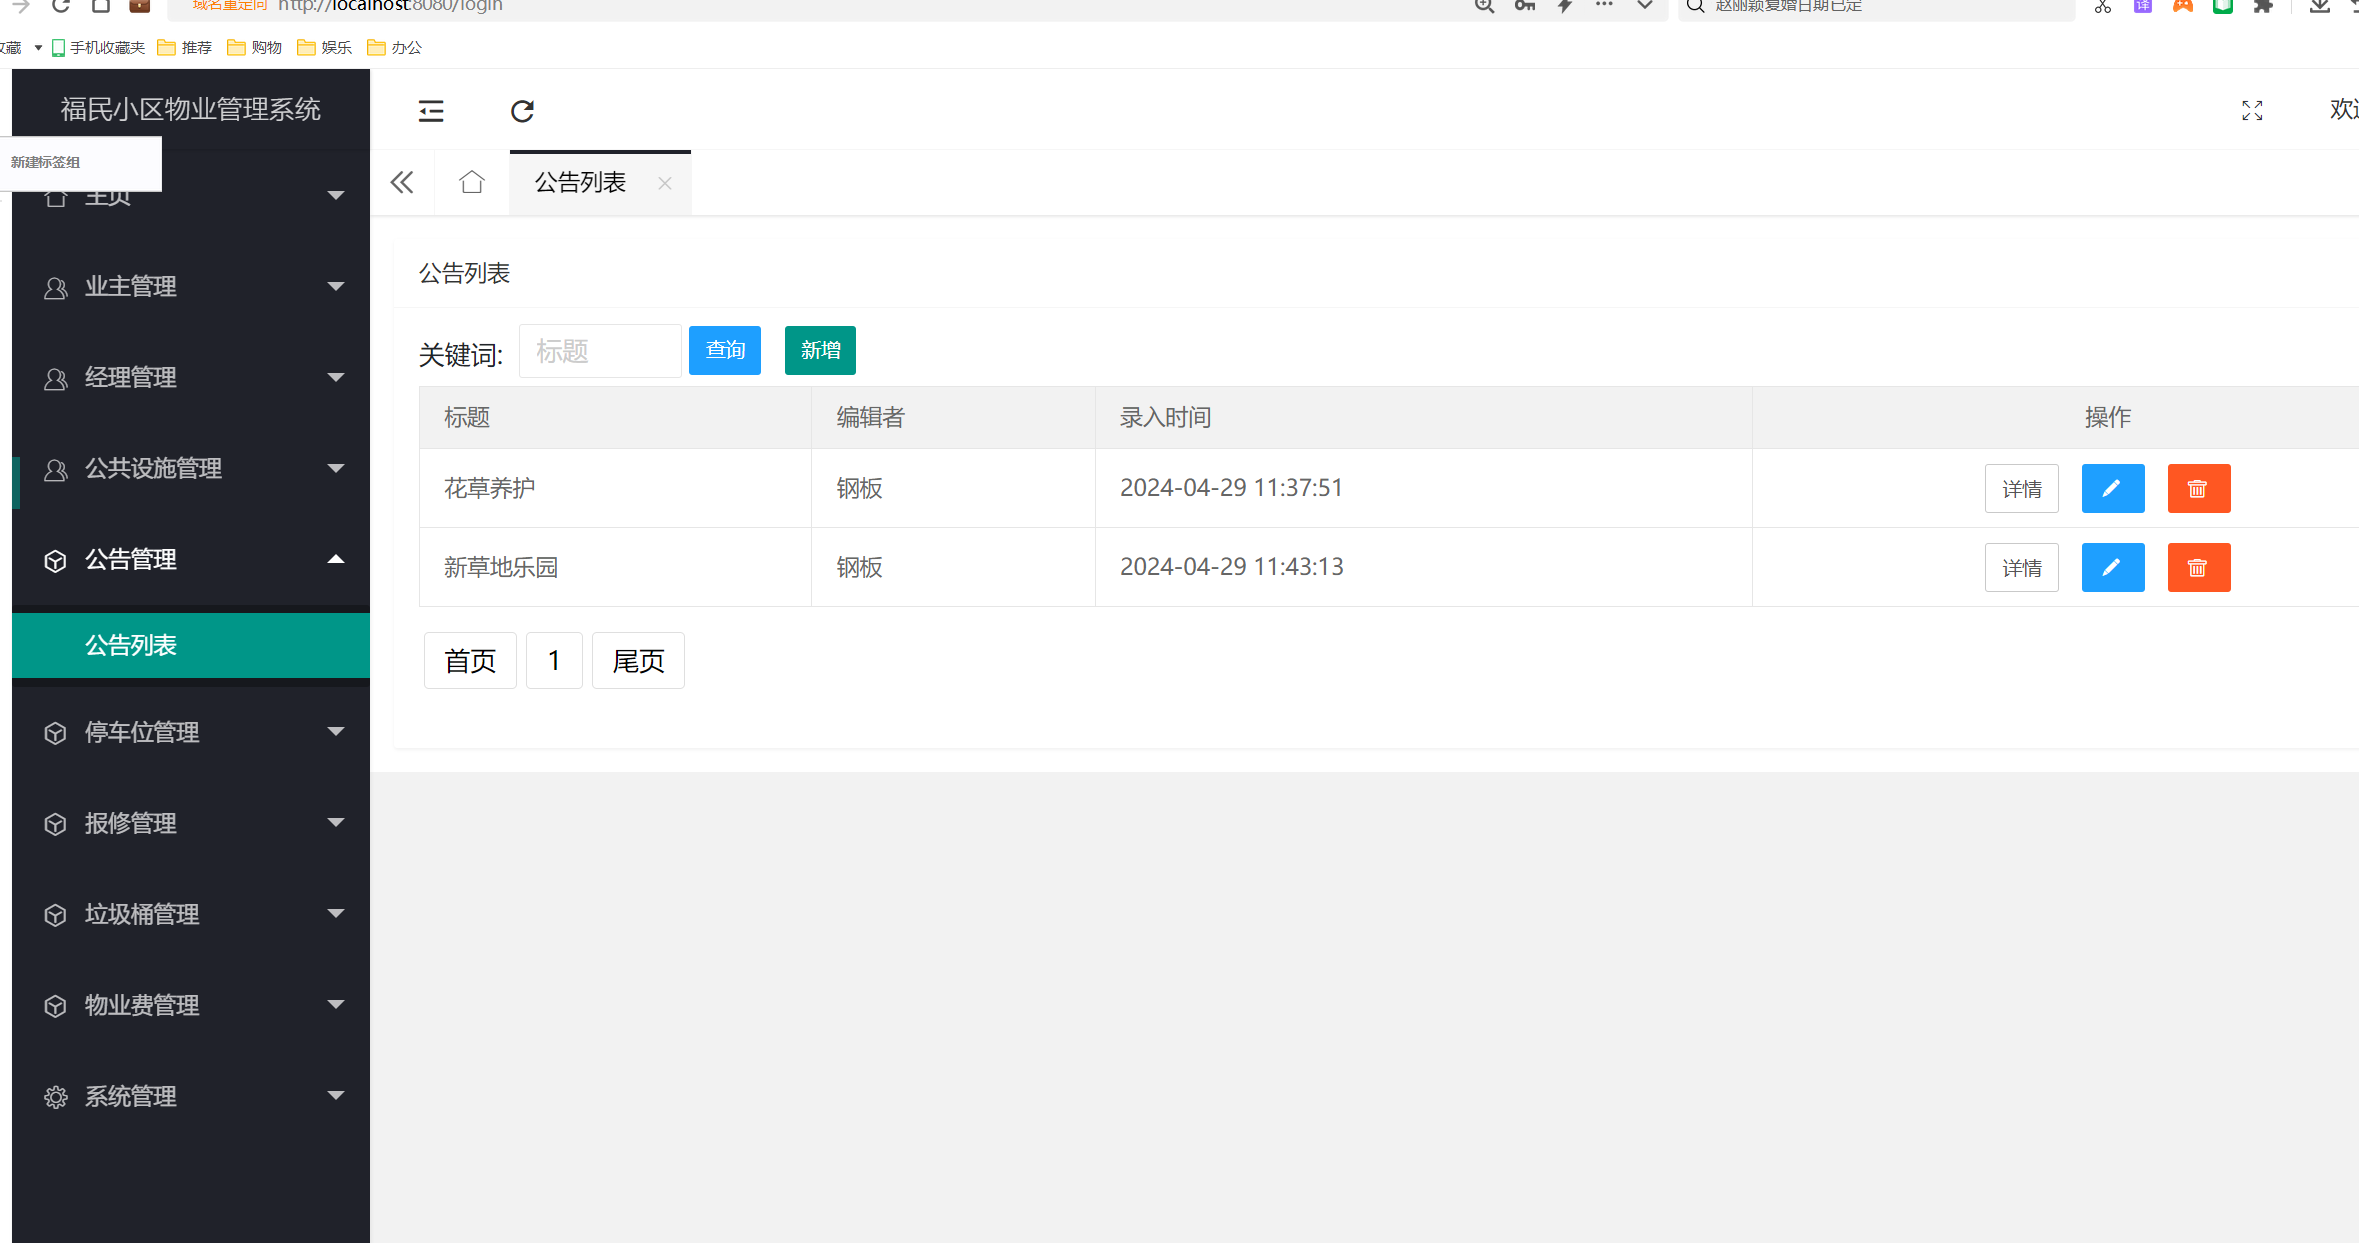Select 公告列表 in the sidebar submenu
This screenshot has width=2359, height=1243.
pos(131,646)
